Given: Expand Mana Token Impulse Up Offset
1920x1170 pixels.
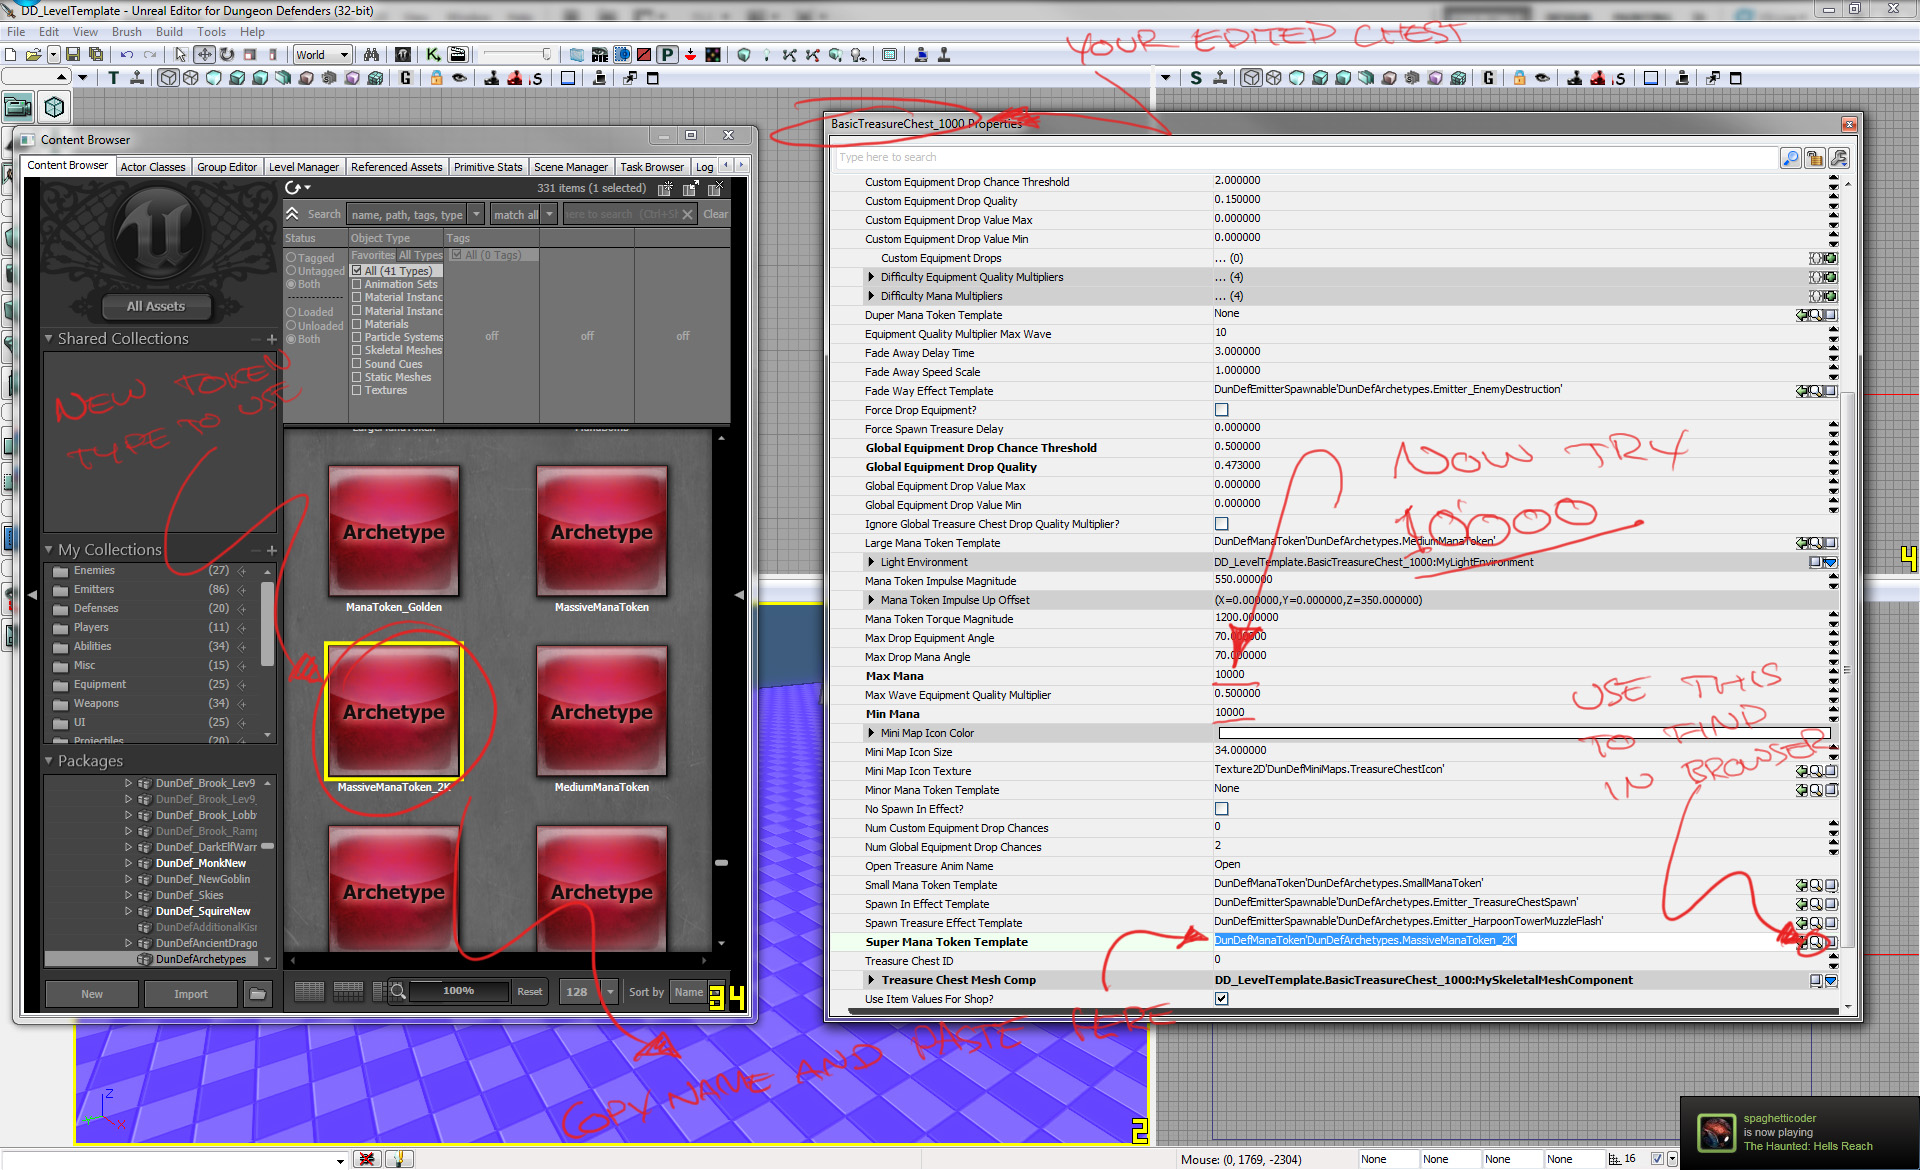Looking at the screenshot, I should click(x=871, y=600).
